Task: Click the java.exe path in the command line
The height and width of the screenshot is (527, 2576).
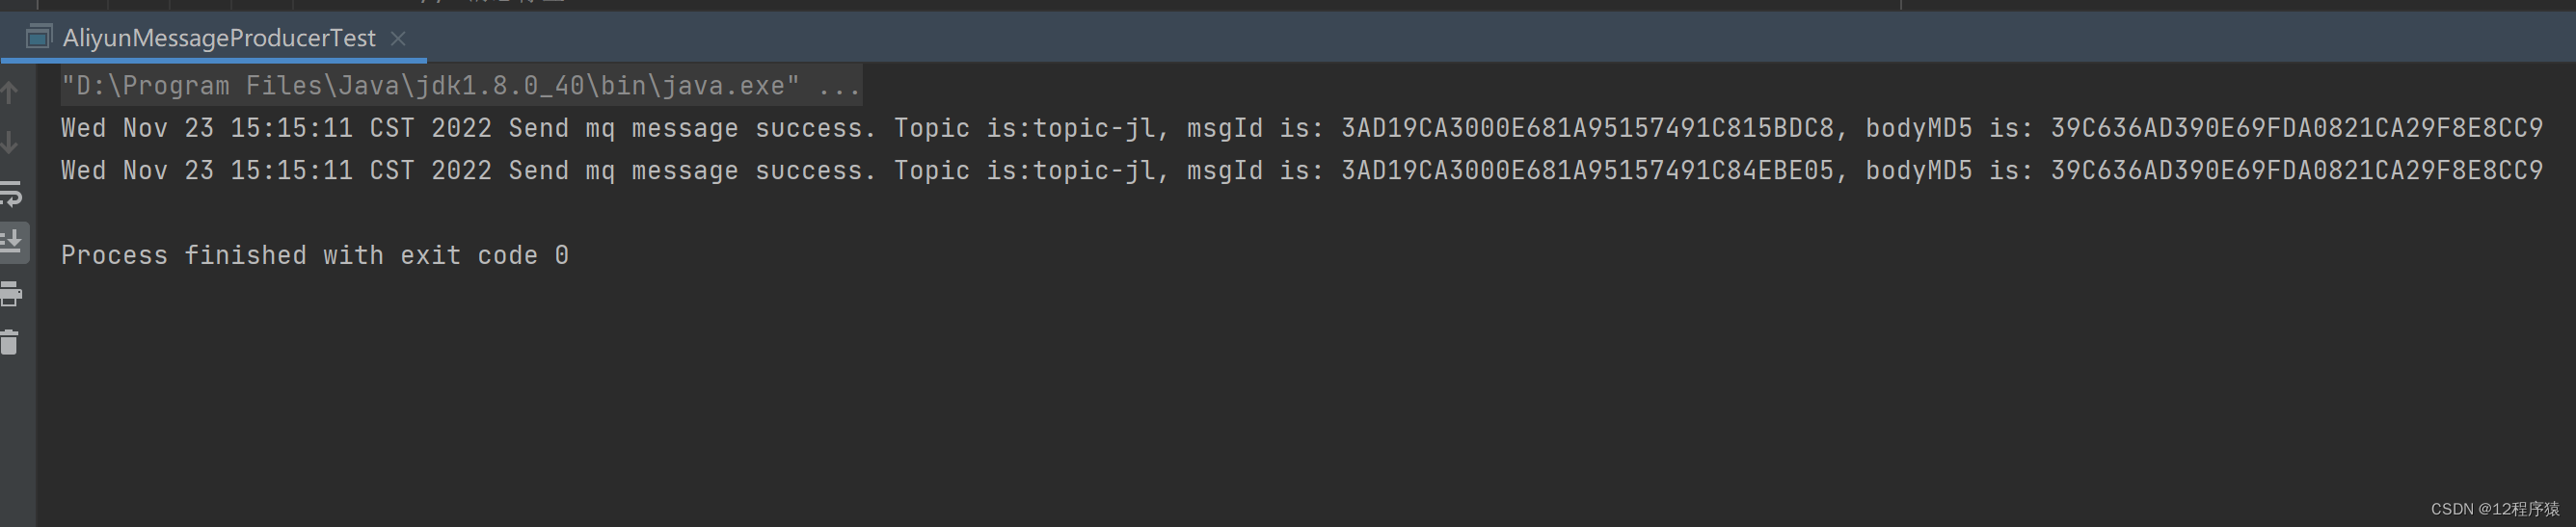Action: click(430, 86)
